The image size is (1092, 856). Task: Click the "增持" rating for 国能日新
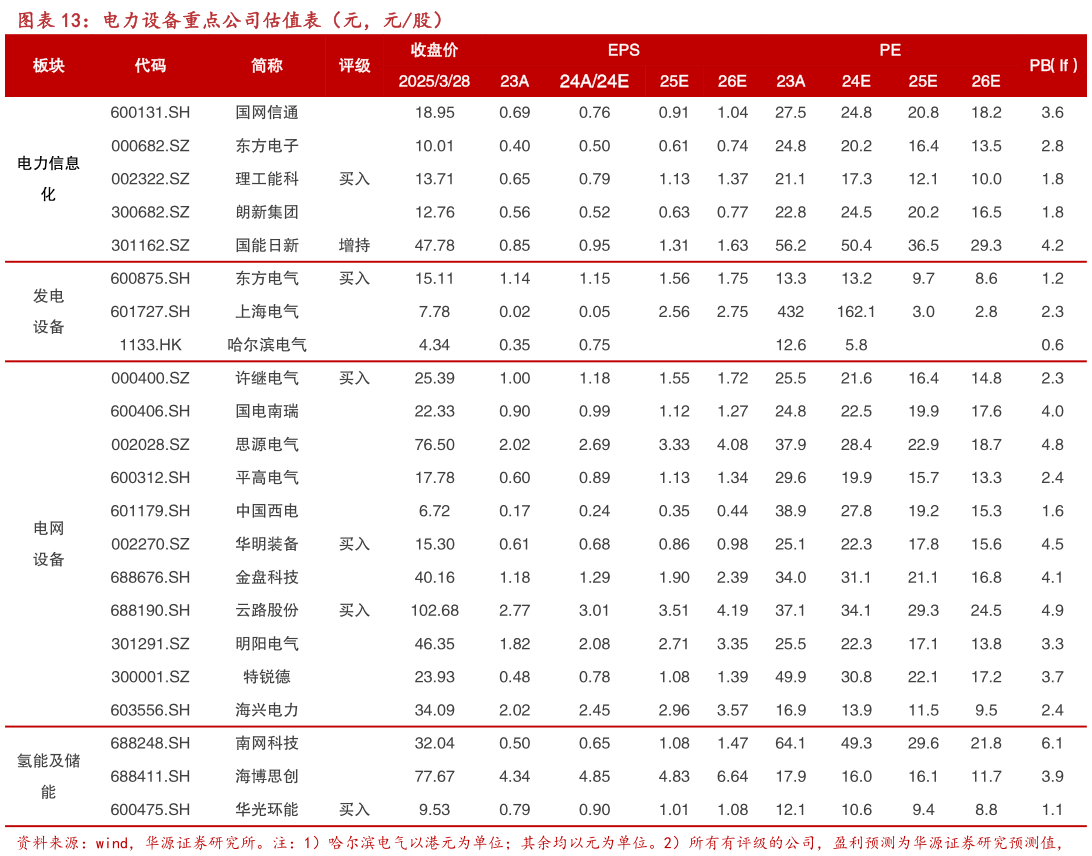pos(354,246)
